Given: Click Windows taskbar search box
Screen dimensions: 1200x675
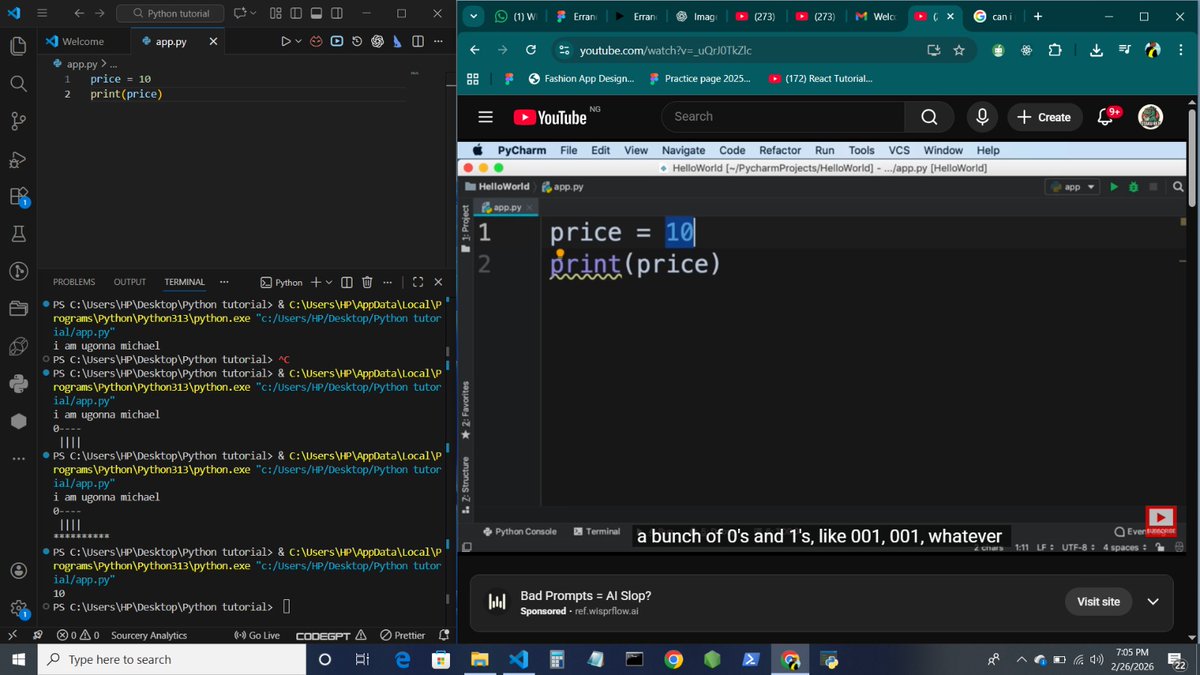Looking at the screenshot, I should (172, 659).
